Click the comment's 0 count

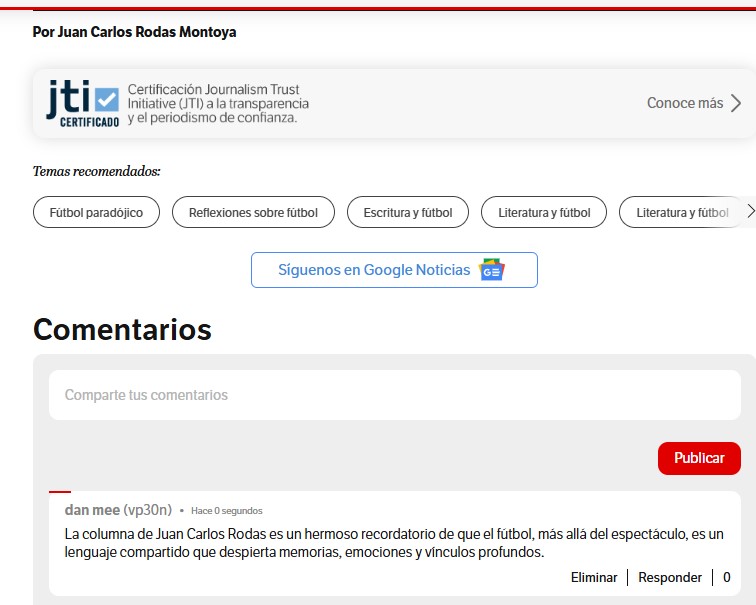pos(726,577)
